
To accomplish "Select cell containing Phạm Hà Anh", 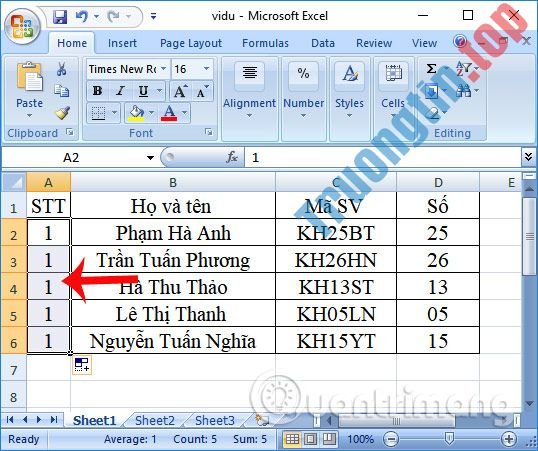I will [x=173, y=232].
